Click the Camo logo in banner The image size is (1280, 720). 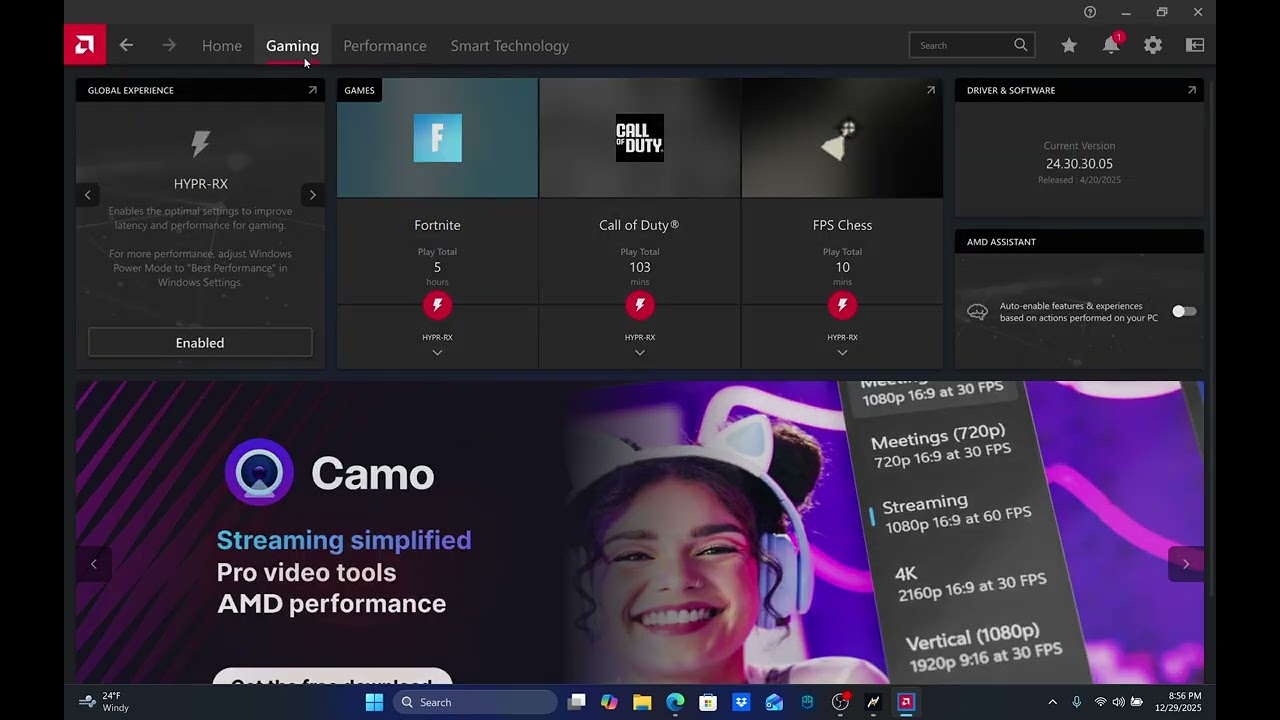point(259,472)
